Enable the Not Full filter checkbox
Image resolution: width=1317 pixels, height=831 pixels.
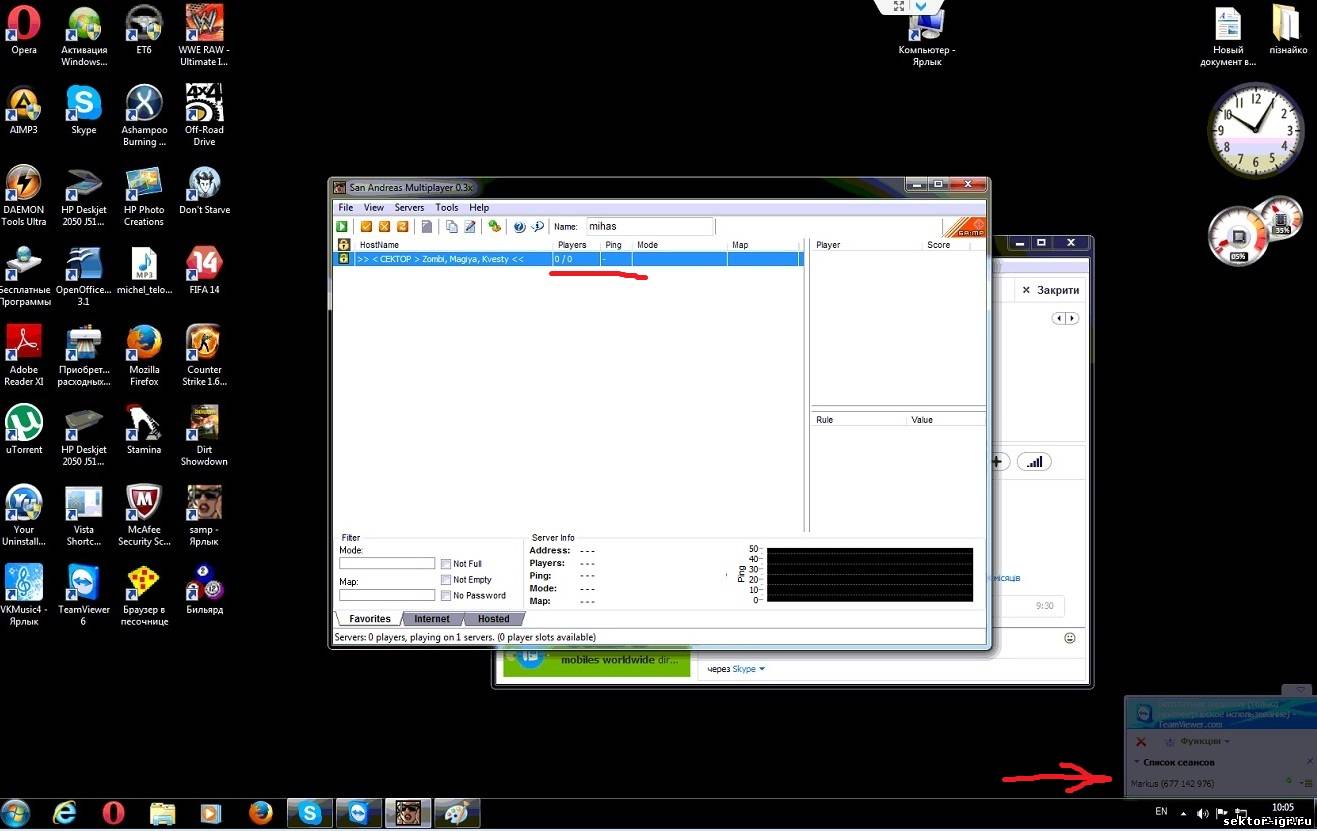point(446,564)
